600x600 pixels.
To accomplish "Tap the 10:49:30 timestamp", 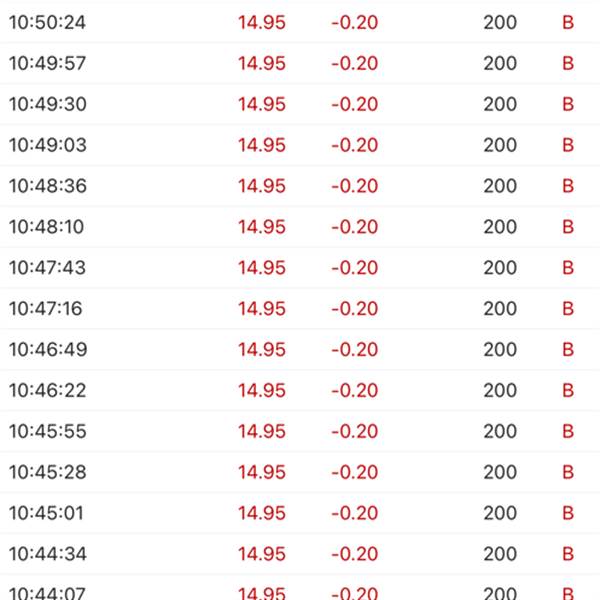I will (x=48, y=104).
